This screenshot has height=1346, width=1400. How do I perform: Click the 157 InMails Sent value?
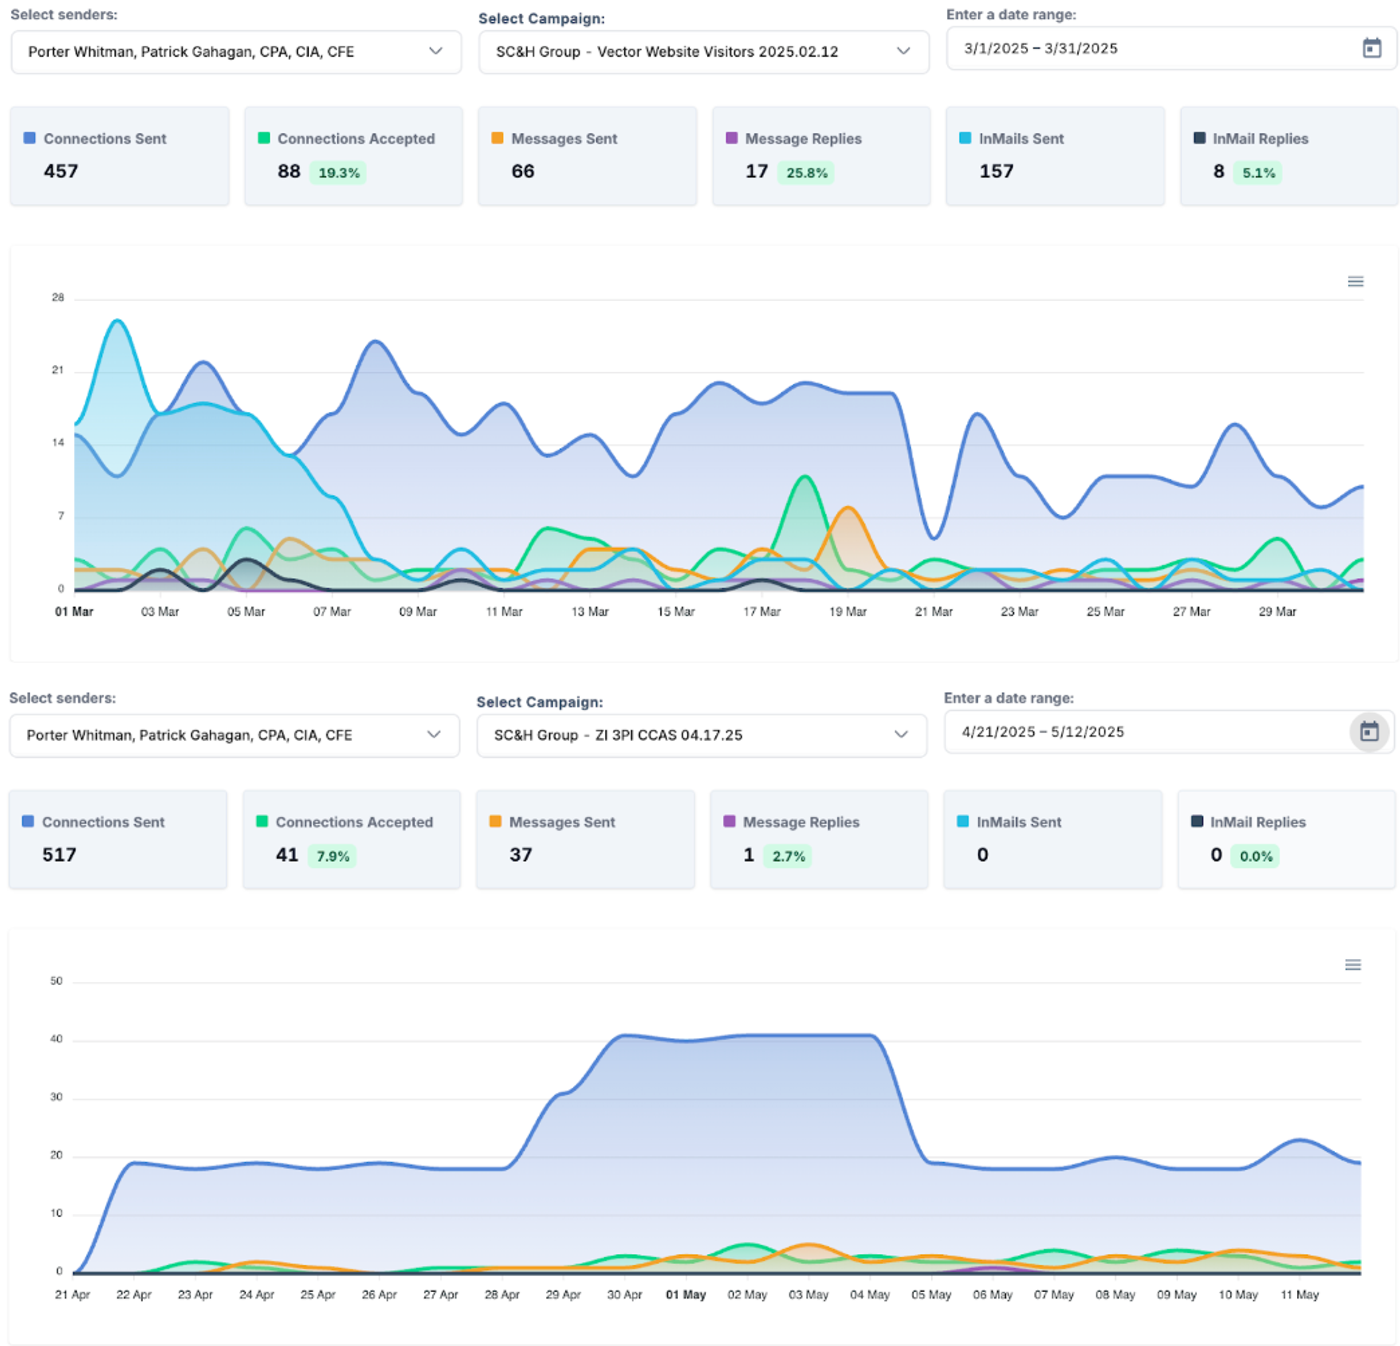pos(997,171)
